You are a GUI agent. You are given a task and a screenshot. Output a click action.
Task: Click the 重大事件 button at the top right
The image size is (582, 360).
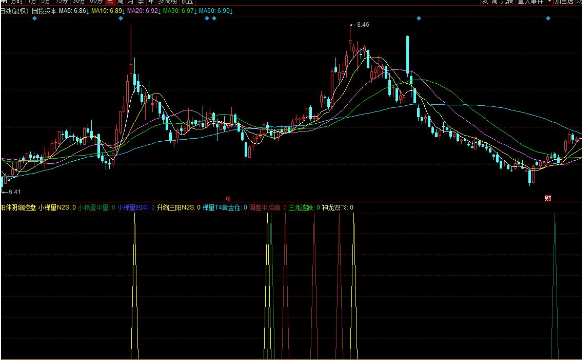click(531, 2)
